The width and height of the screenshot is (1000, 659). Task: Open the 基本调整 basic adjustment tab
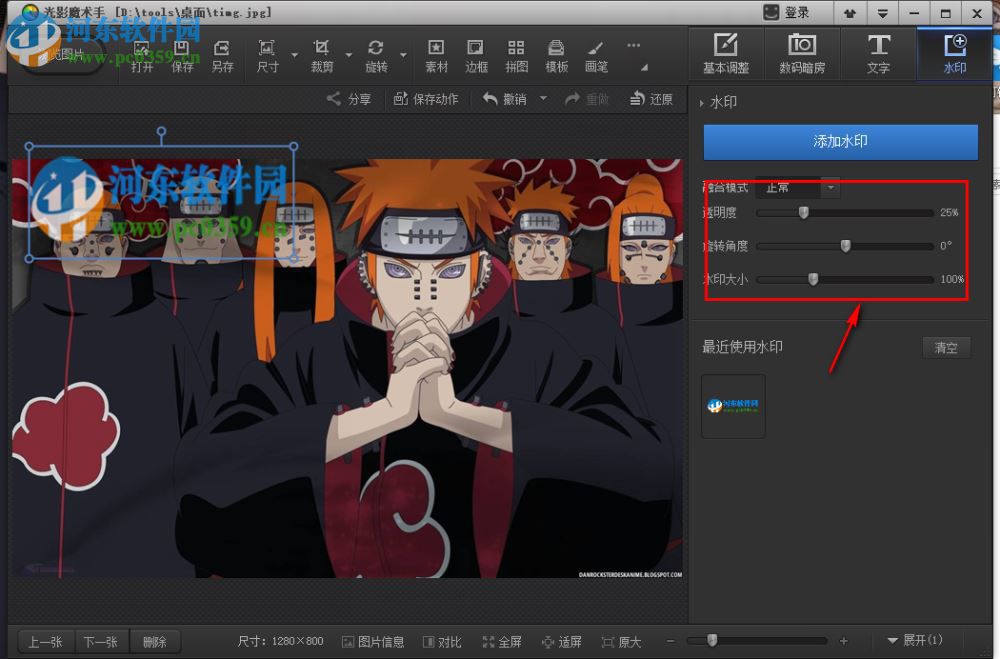(726, 54)
